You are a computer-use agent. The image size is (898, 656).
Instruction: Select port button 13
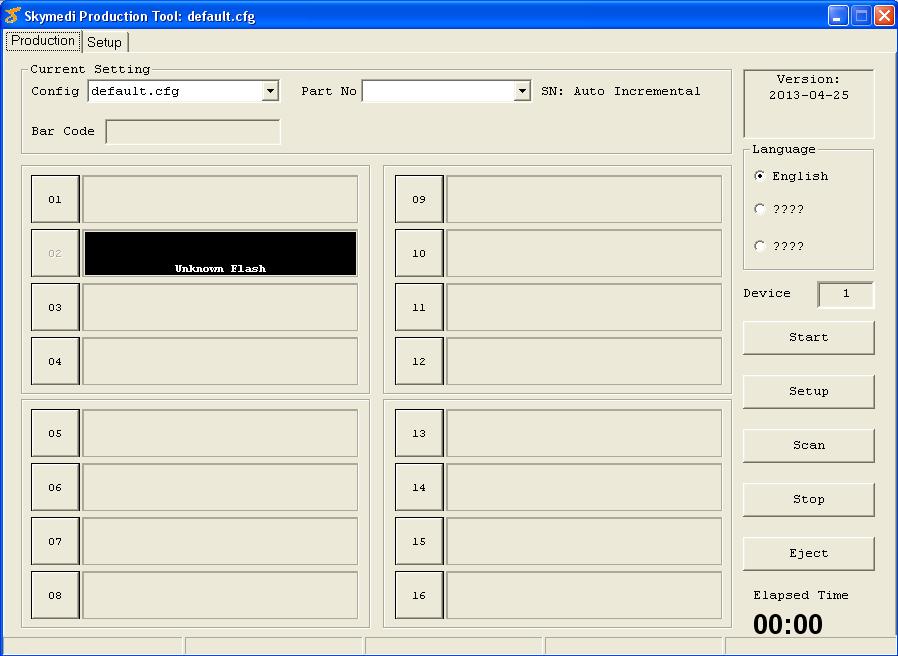point(419,433)
